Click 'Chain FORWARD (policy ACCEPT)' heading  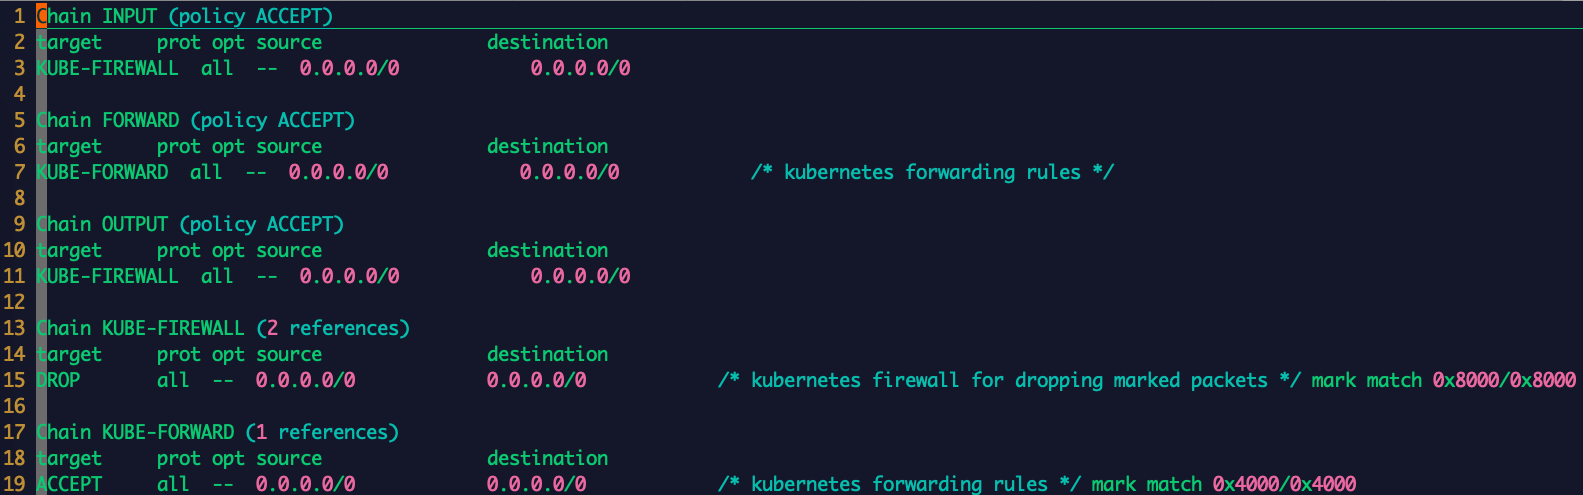pyautogui.click(x=196, y=120)
